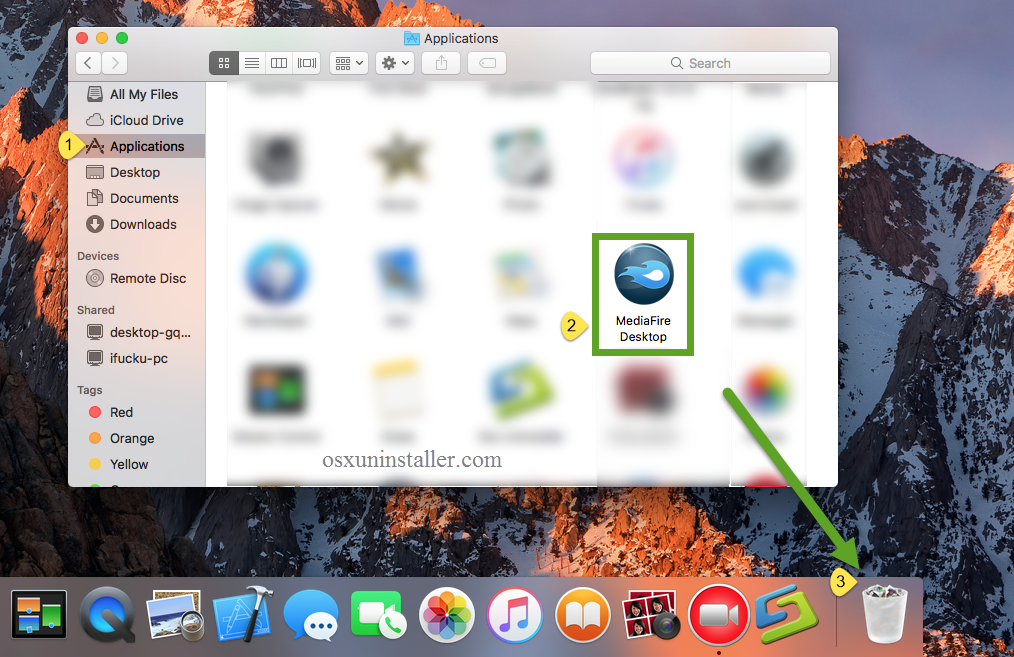
Task: Select the Red tag in the sidebar
Action: (x=122, y=412)
